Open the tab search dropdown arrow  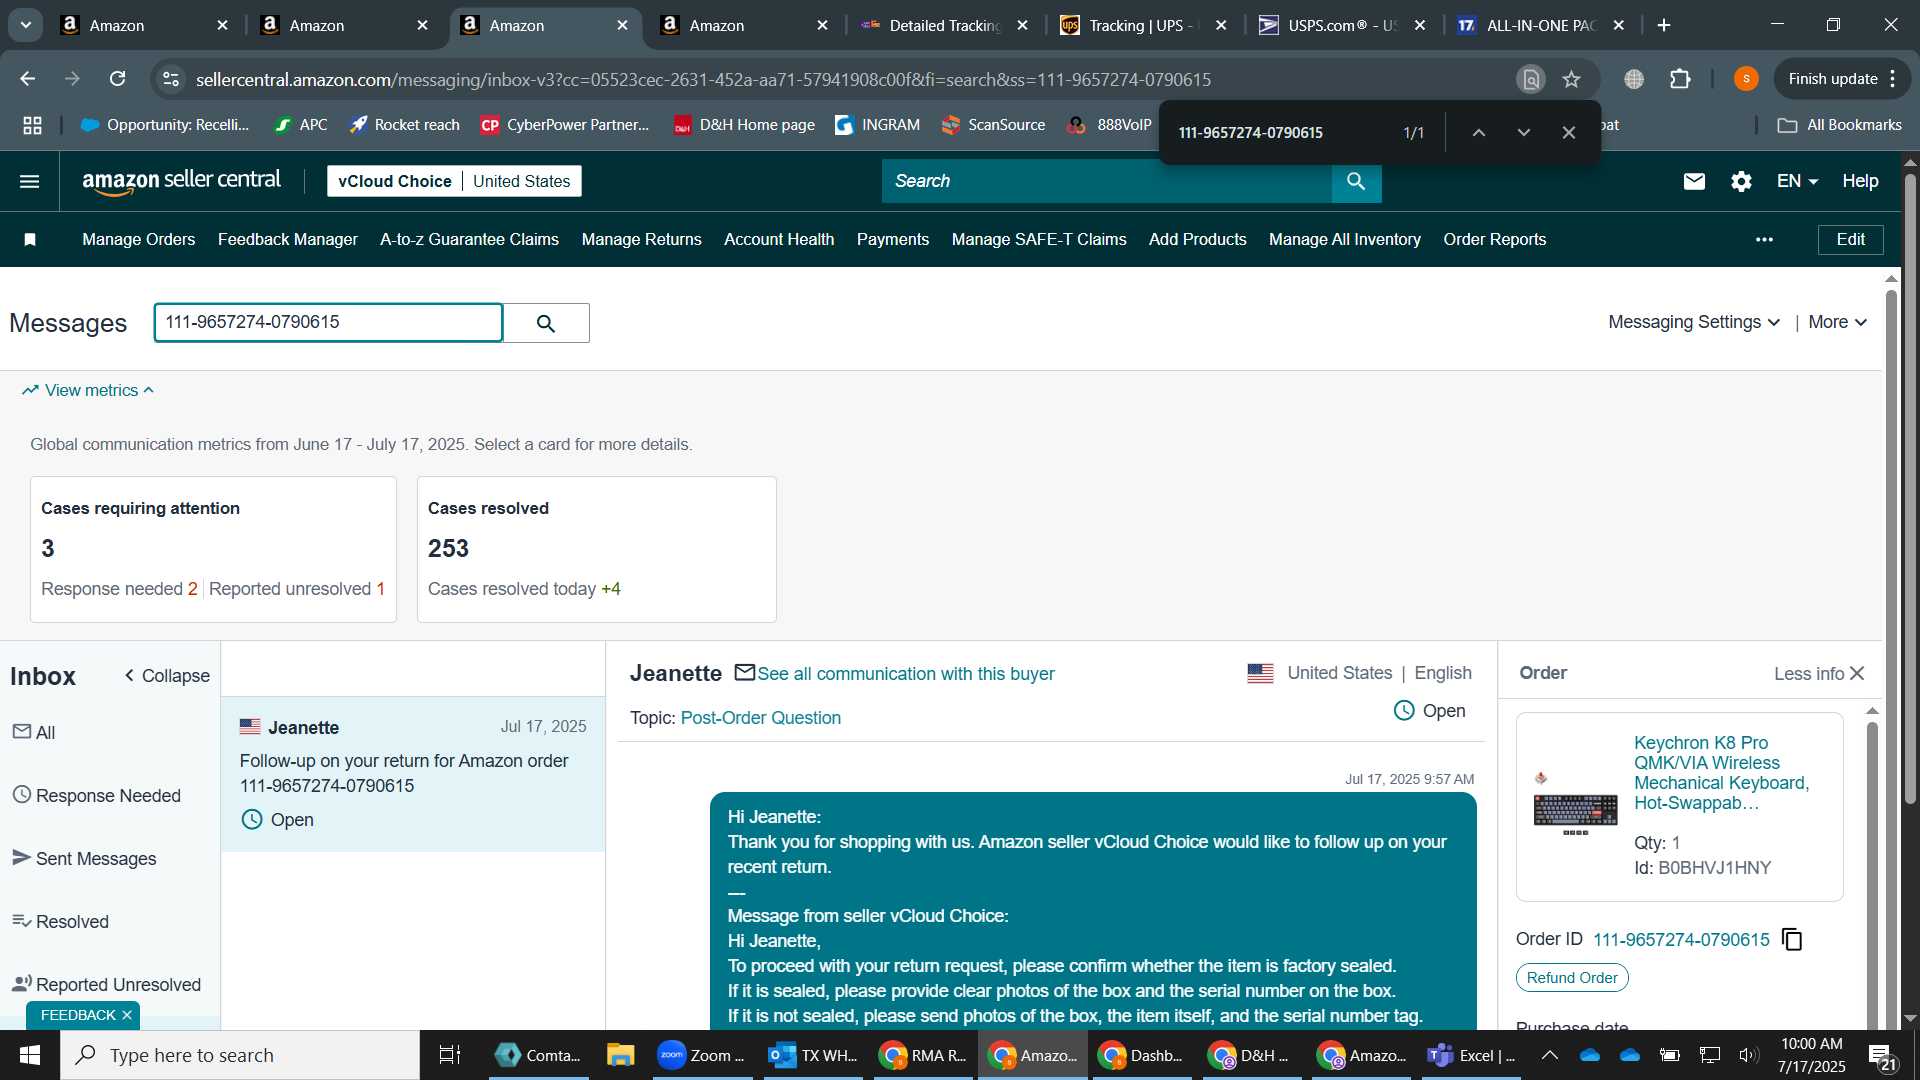[x=25, y=25]
